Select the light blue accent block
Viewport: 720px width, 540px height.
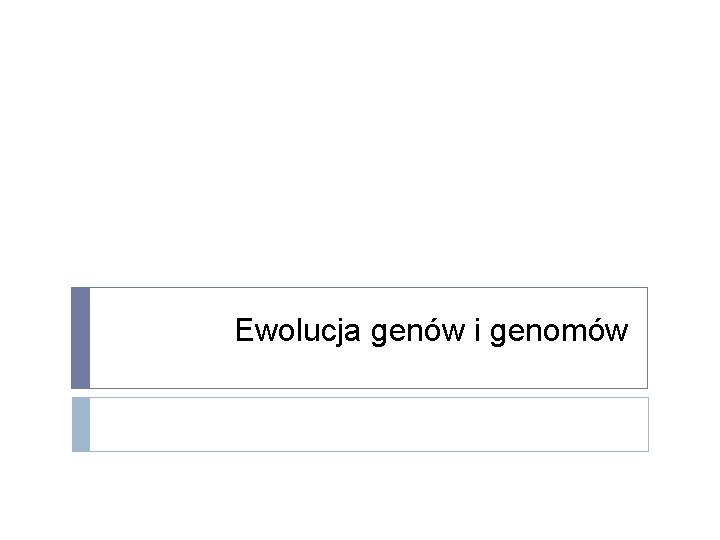[80, 424]
